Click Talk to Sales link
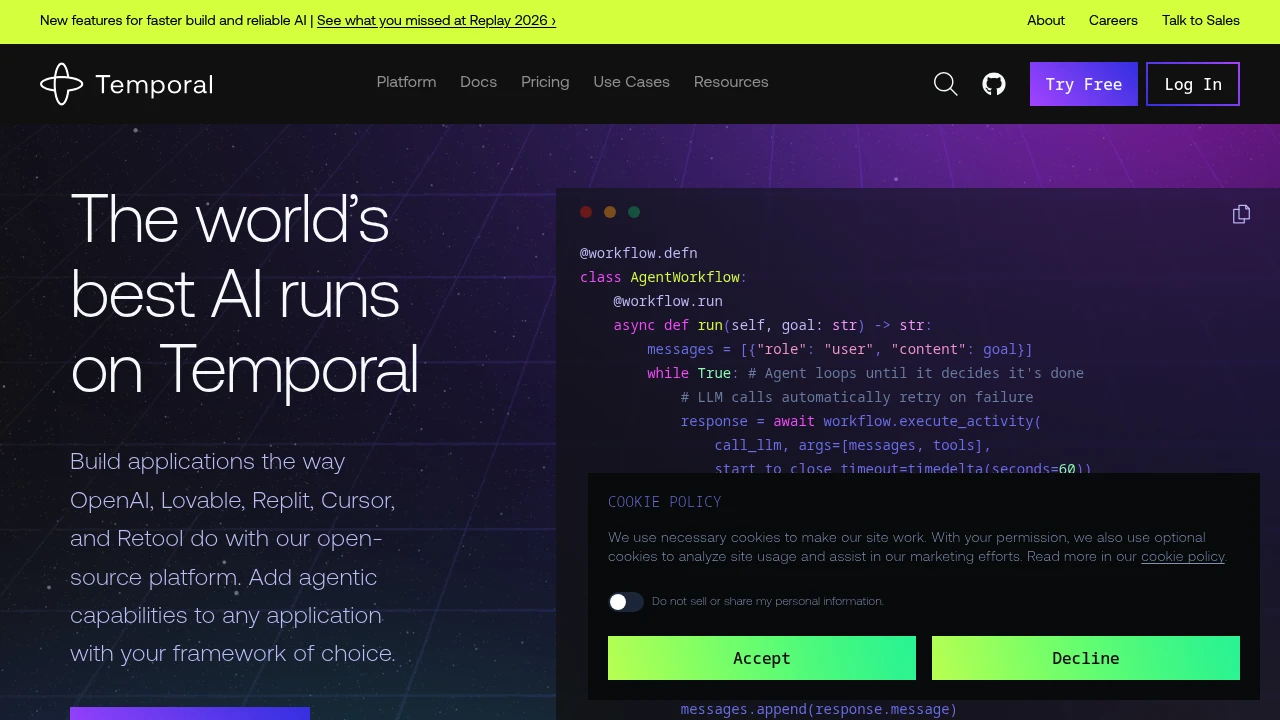1280x720 pixels. point(1201,20)
